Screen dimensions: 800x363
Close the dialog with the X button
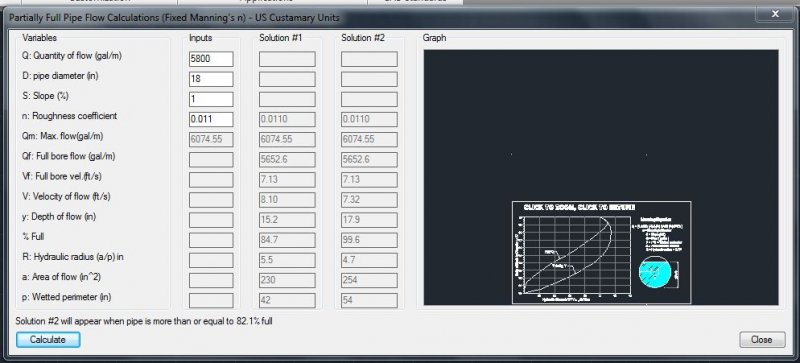click(775, 14)
